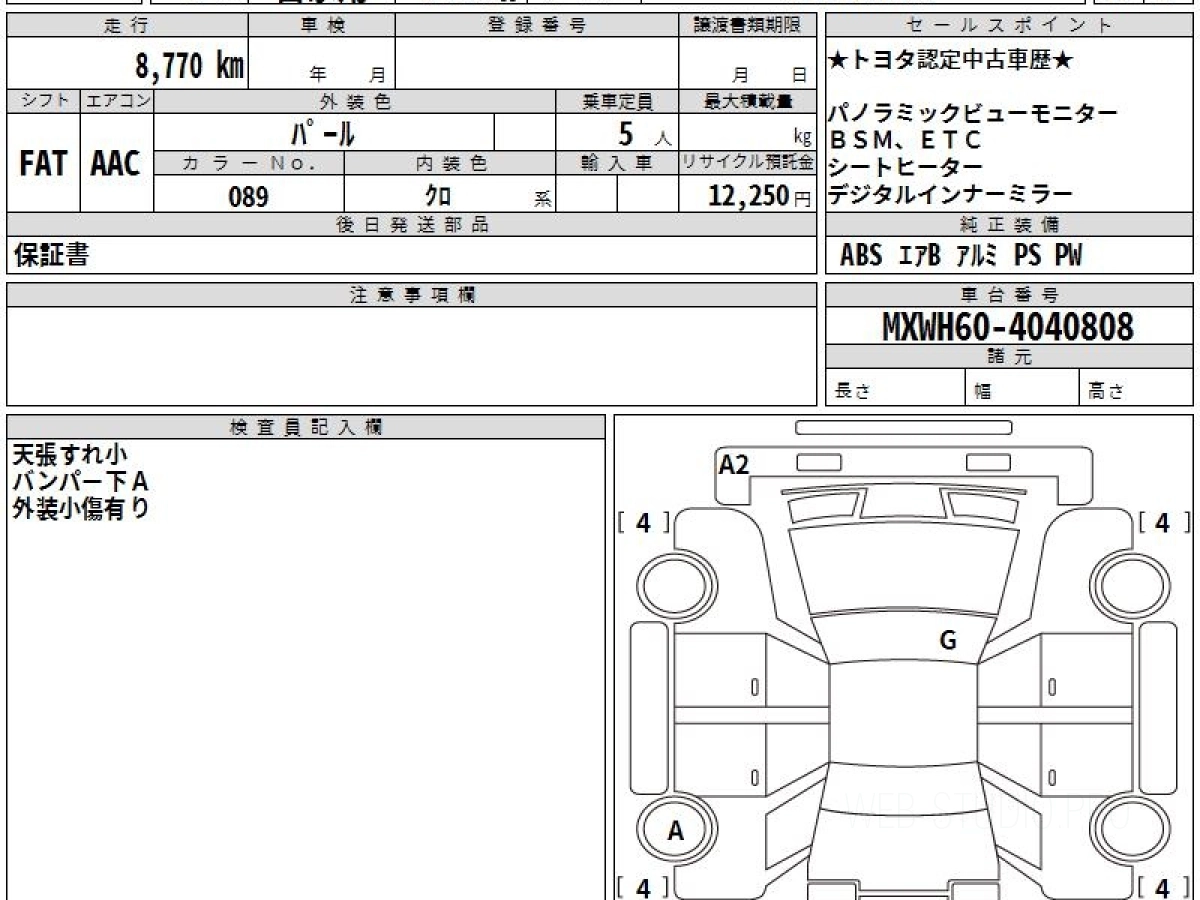
Task: Select the PS equipment label
Action: 1026,256
